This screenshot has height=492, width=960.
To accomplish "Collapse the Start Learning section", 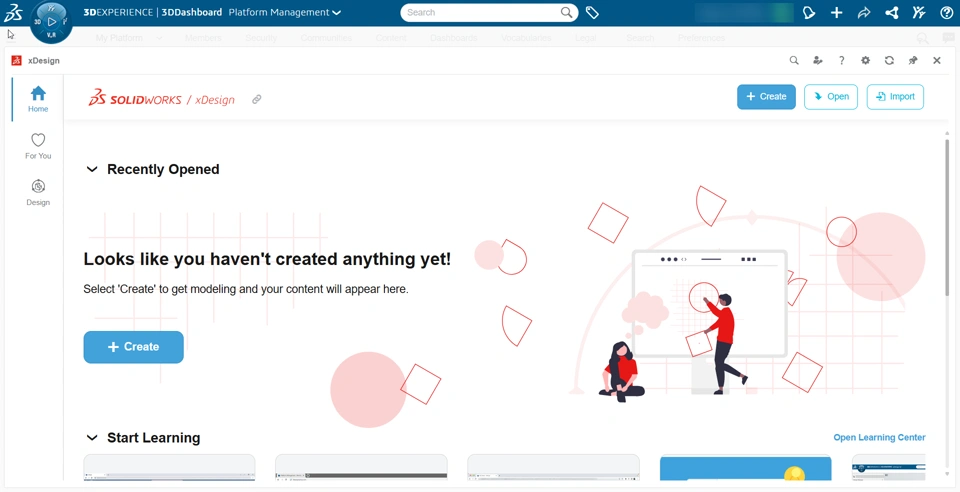I will click(92, 438).
